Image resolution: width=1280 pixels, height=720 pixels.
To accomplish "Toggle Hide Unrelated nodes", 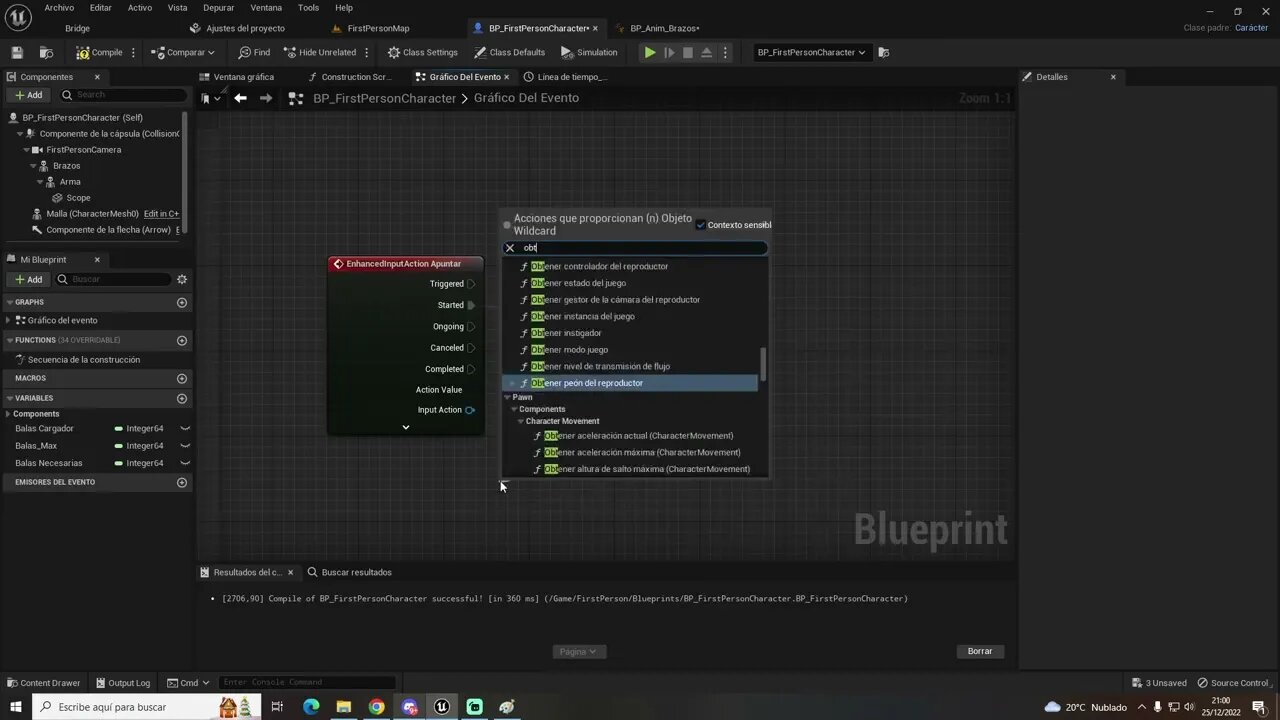I will [x=320, y=52].
